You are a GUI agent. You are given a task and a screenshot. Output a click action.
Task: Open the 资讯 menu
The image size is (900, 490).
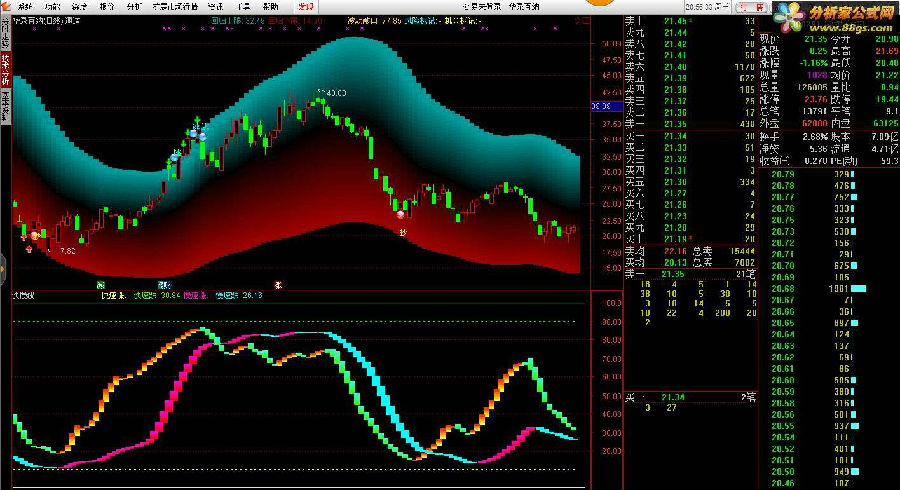[x=215, y=7]
